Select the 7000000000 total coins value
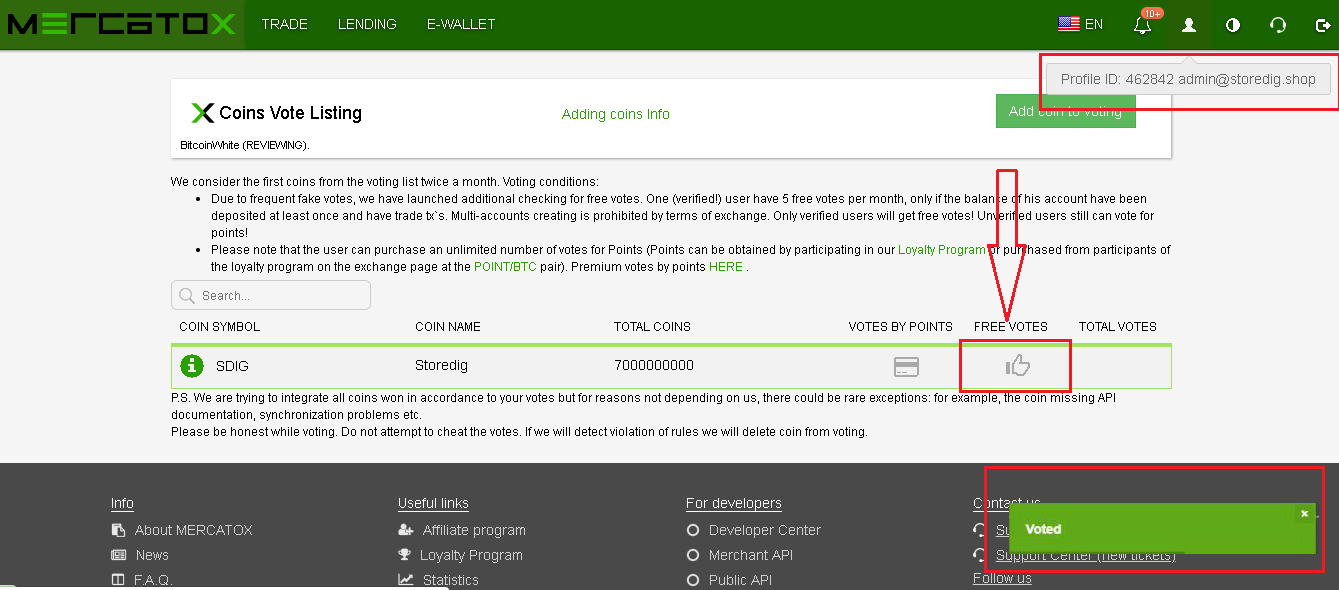Viewport: 1339px width, 590px height. [654, 366]
